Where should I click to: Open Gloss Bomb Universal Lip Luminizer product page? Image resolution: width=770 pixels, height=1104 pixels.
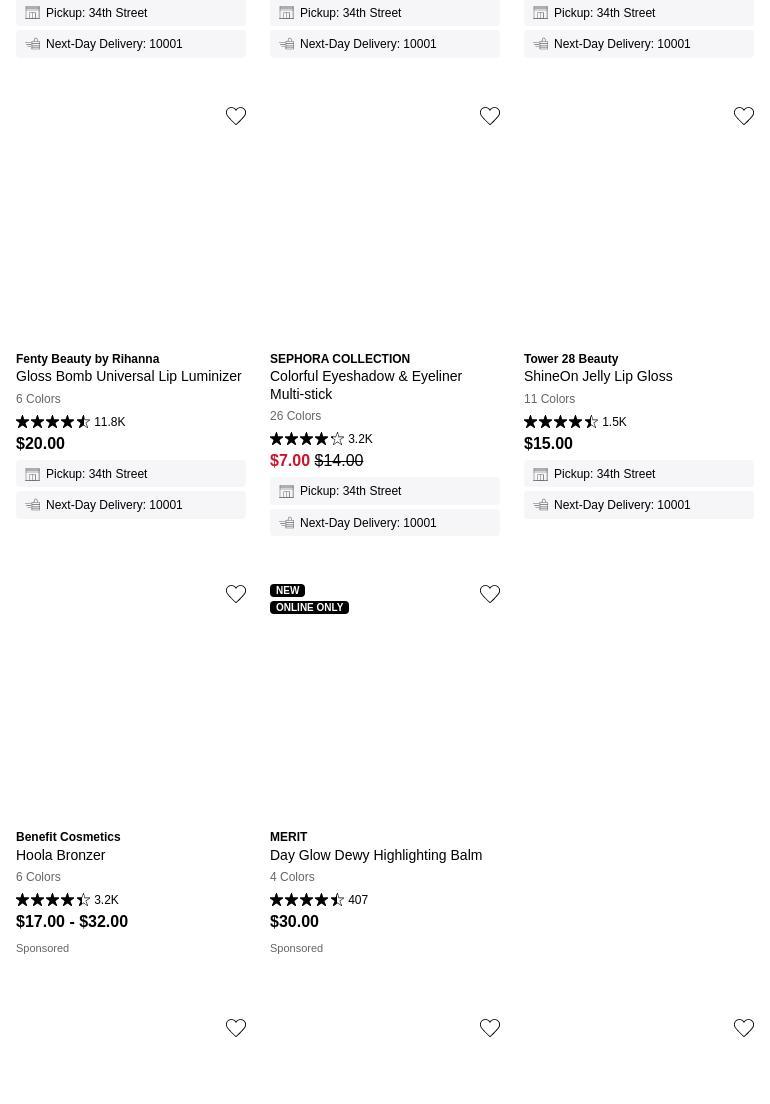(129, 376)
